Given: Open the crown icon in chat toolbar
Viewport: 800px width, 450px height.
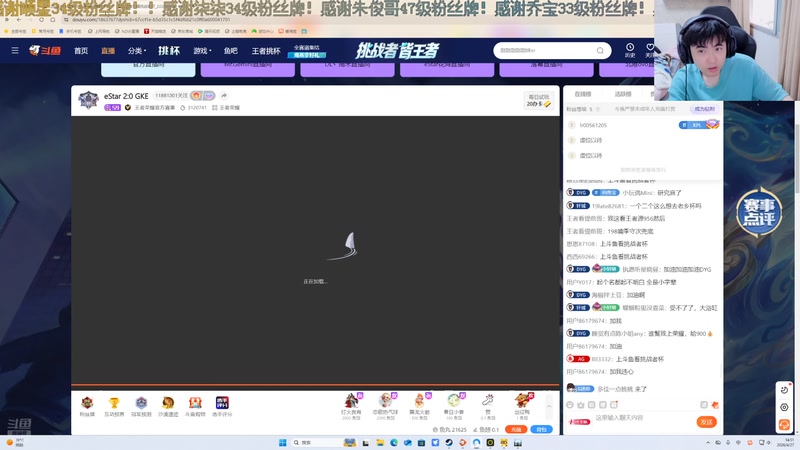Looking at the screenshot, I should (x=581, y=405).
